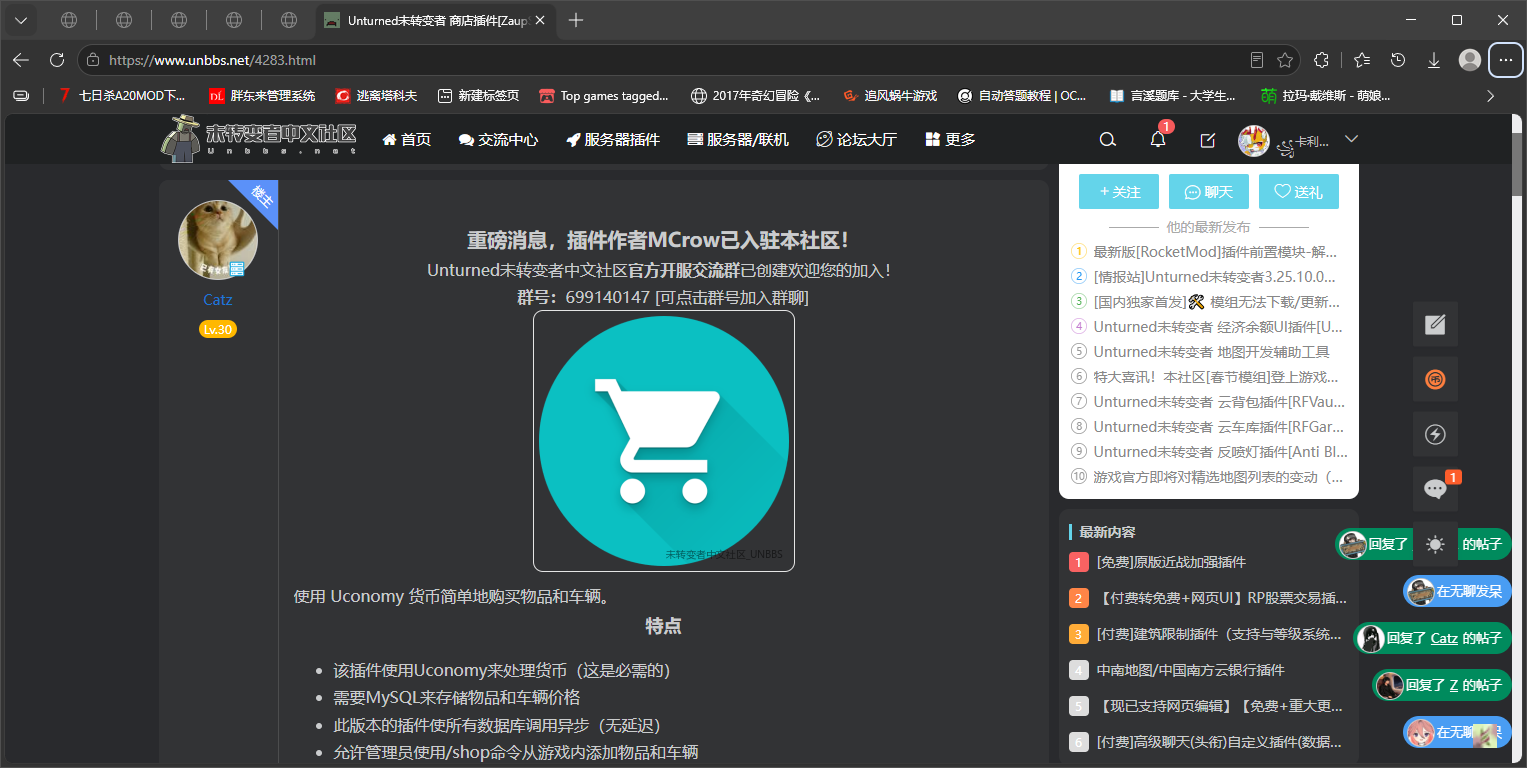Open post 游戏官方即将对精选地图列表的变动
This screenshot has width=1527, height=768.
pyautogui.click(x=1219, y=477)
